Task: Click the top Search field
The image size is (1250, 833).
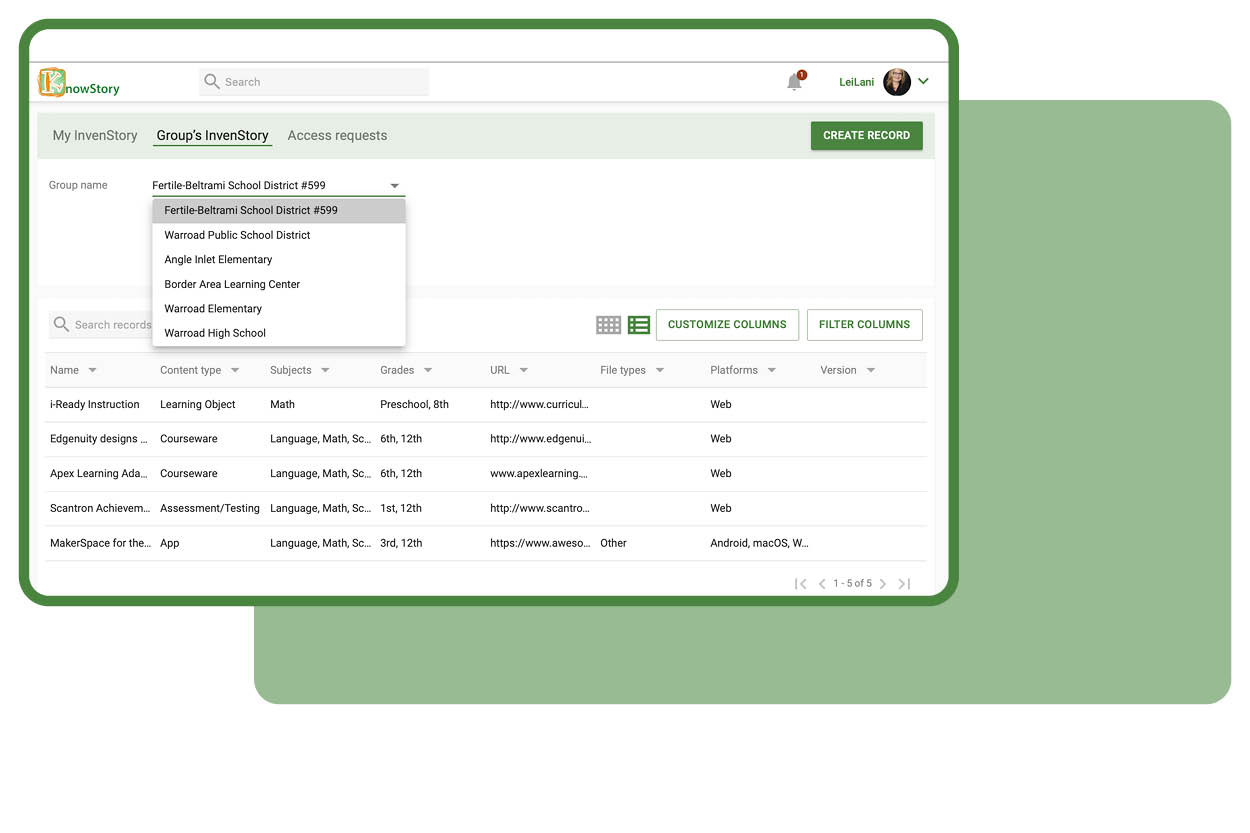Action: 314,82
